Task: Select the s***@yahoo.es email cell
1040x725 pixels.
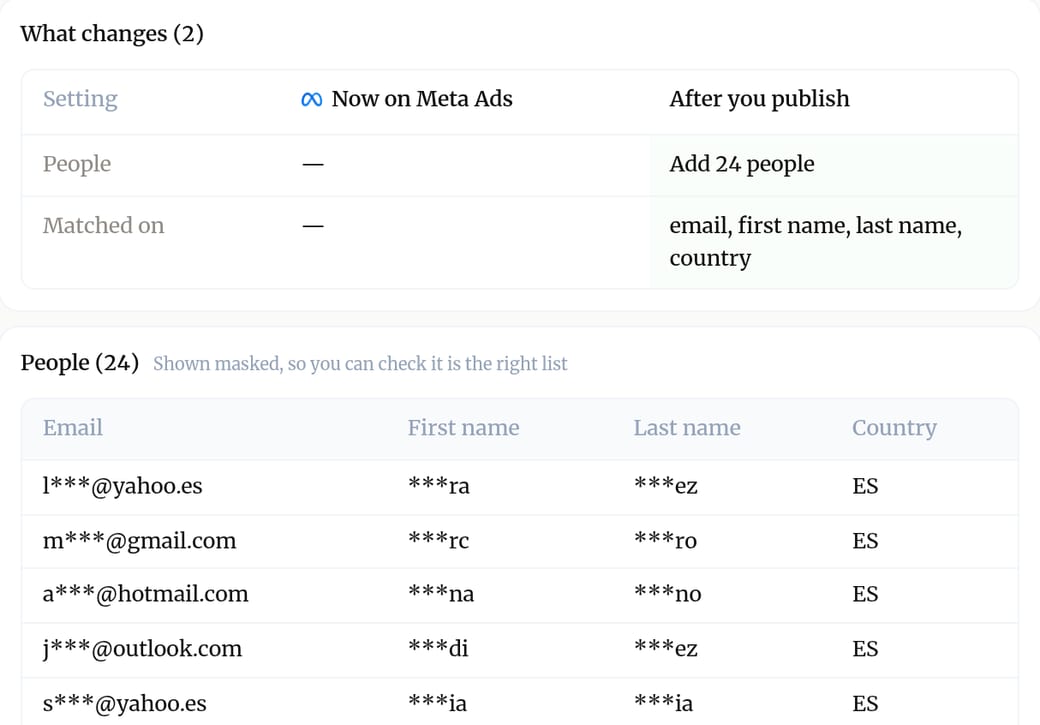Action: pyautogui.click(x=125, y=704)
